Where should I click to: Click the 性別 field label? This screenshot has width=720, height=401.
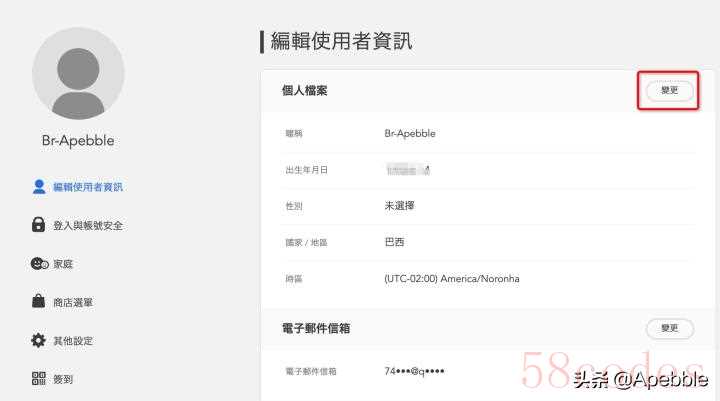(294, 206)
